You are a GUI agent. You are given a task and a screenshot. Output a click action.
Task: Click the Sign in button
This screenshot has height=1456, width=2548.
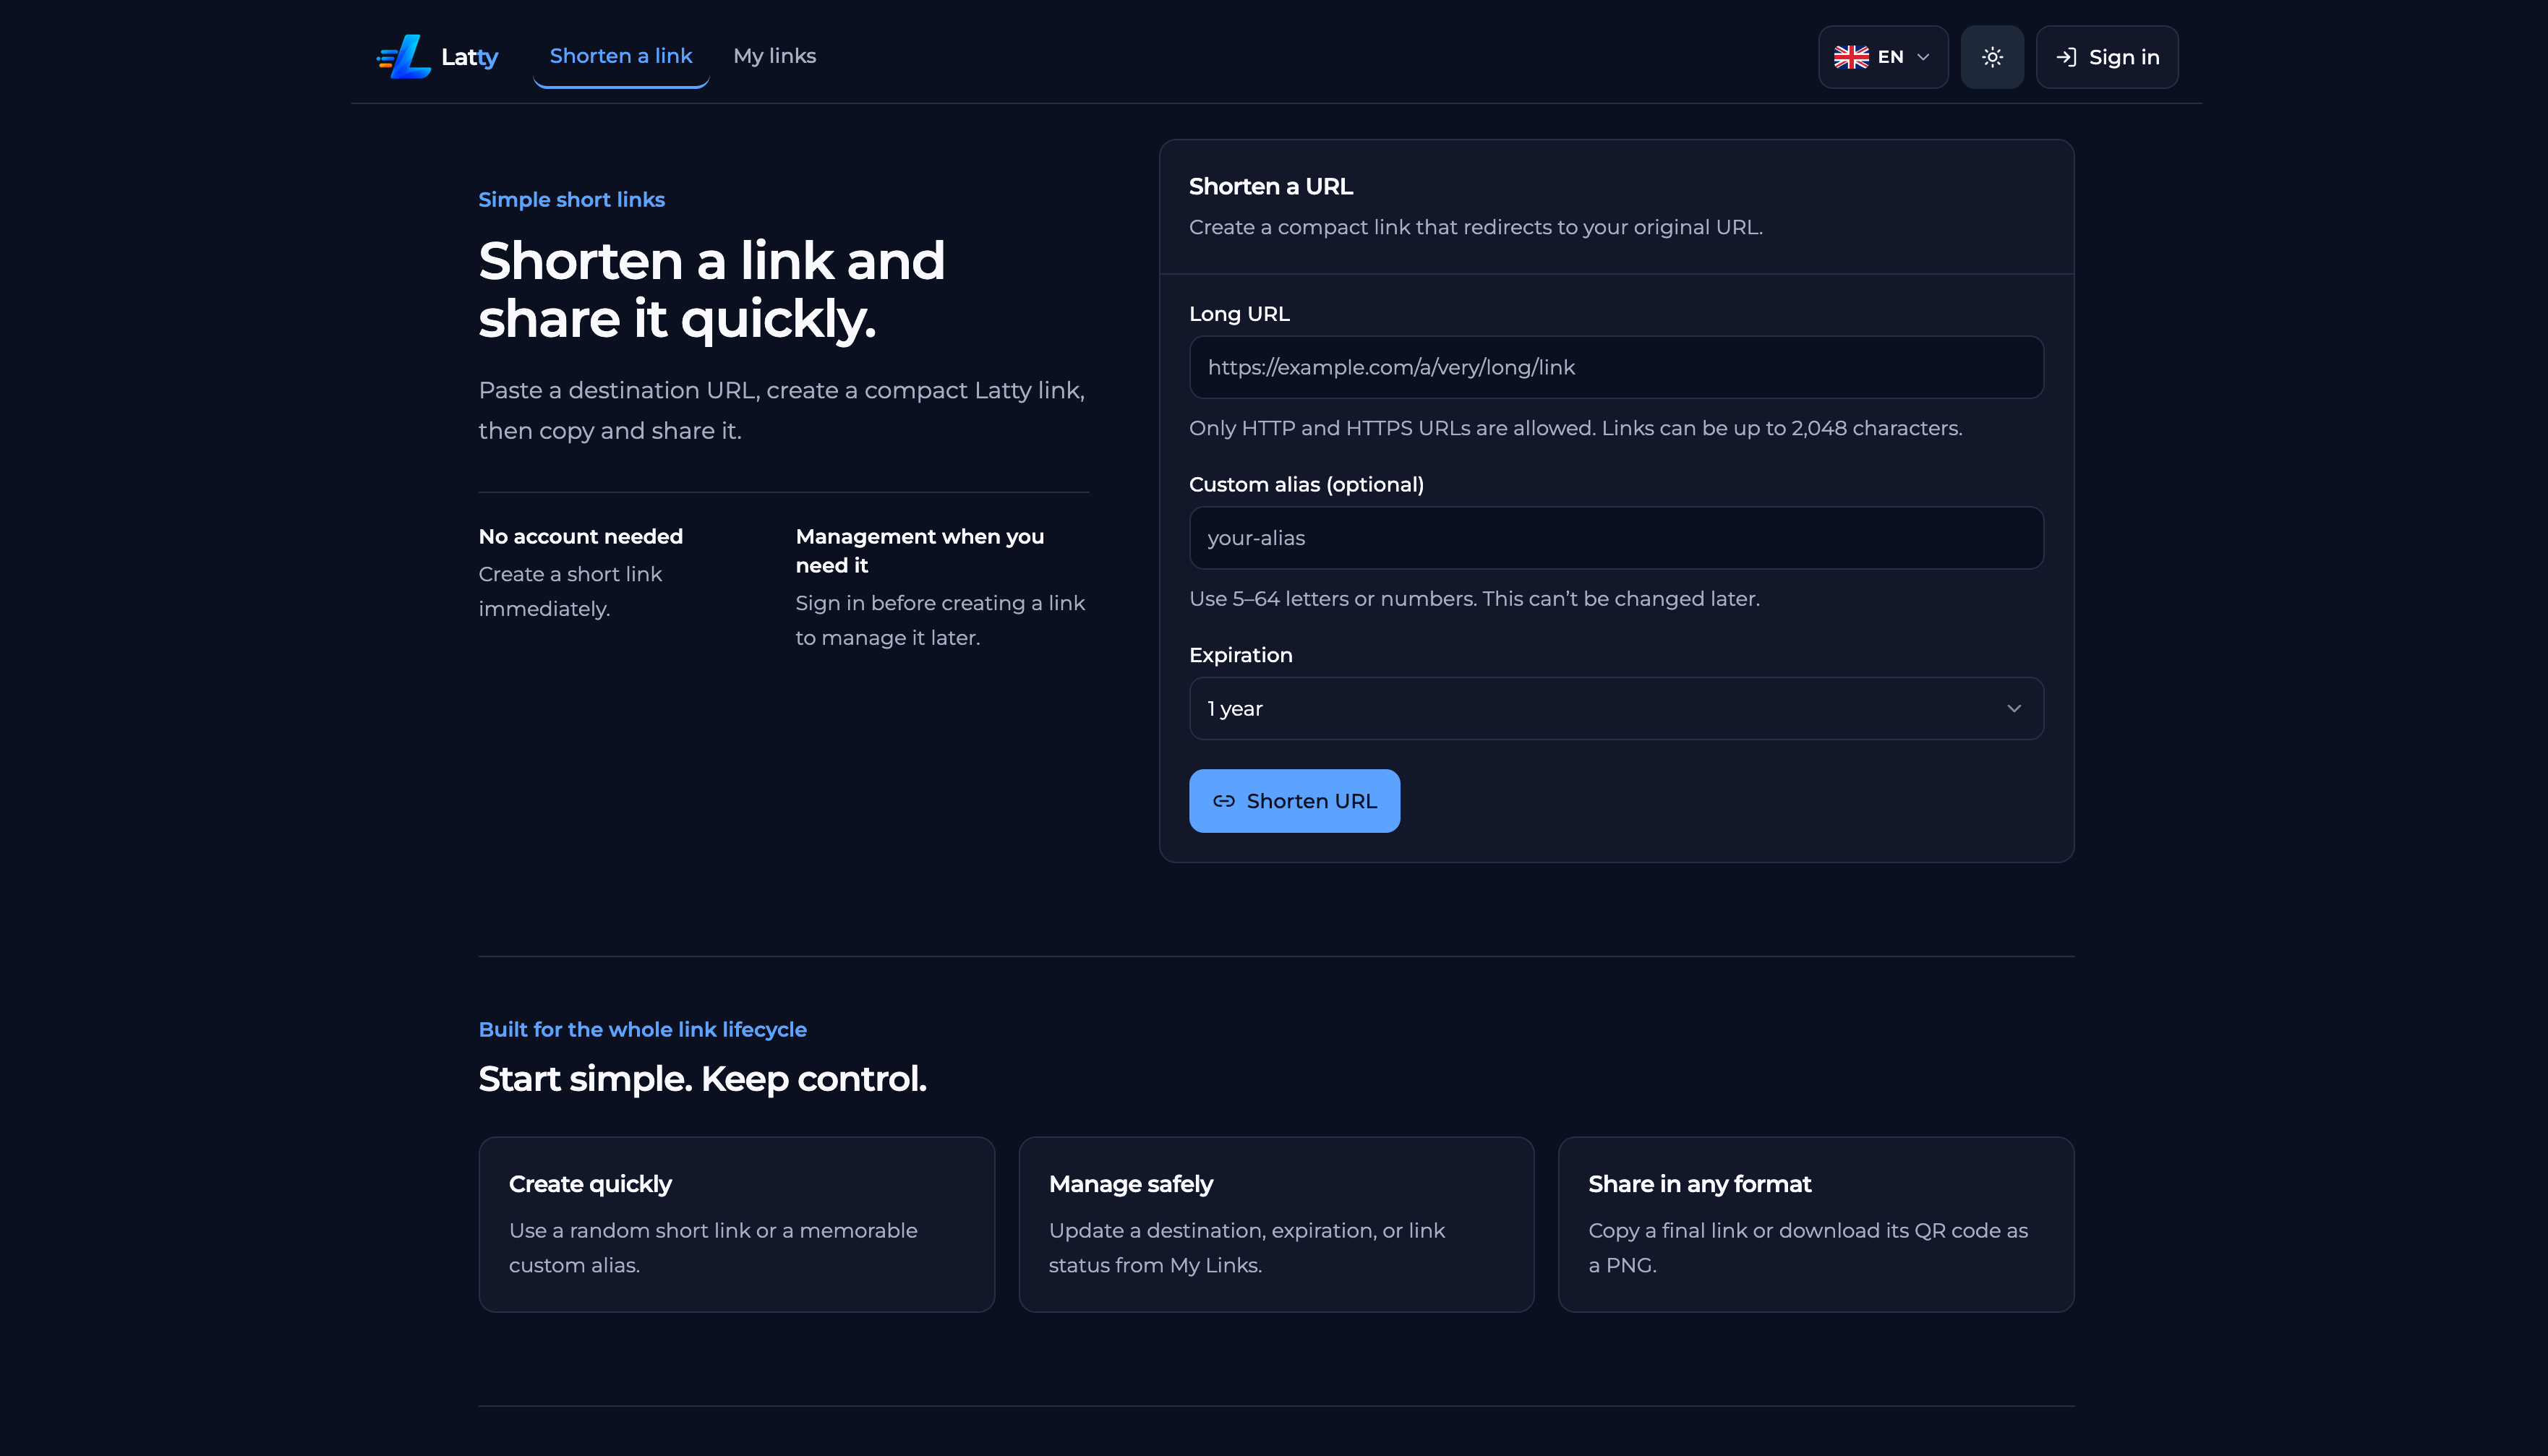click(2107, 57)
